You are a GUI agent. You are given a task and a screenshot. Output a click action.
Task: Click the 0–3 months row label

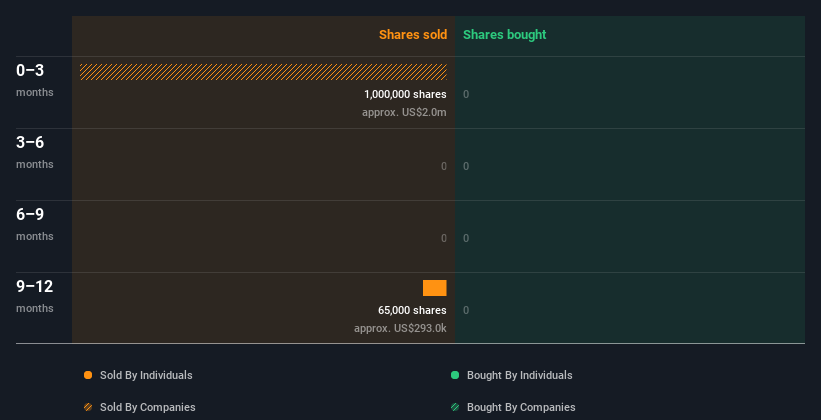(x=35, y=80)
